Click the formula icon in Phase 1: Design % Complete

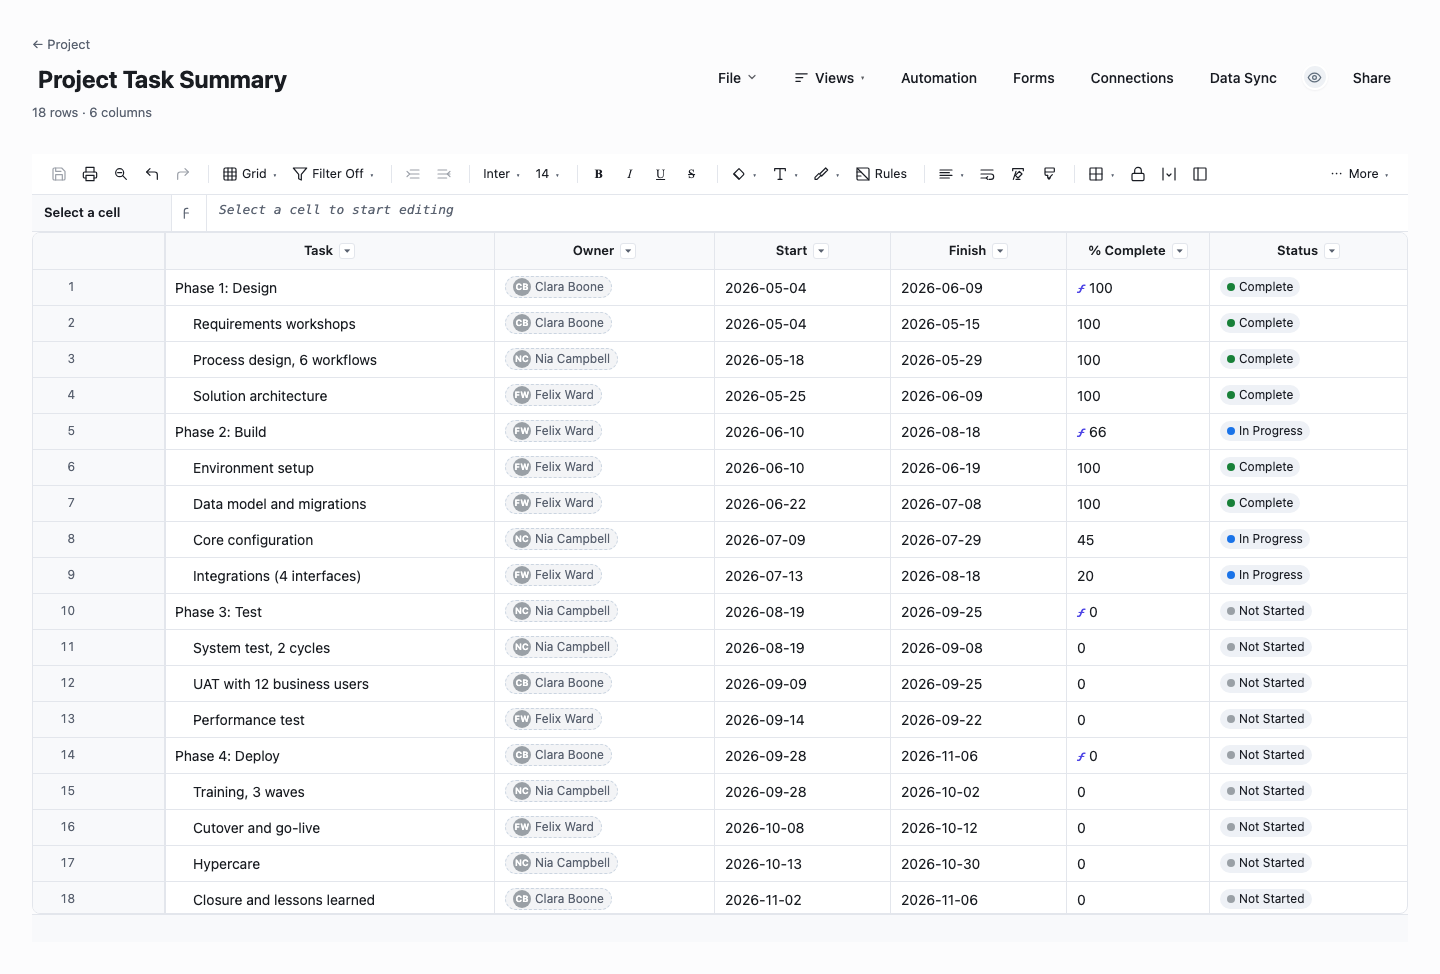pos(1081,289)
